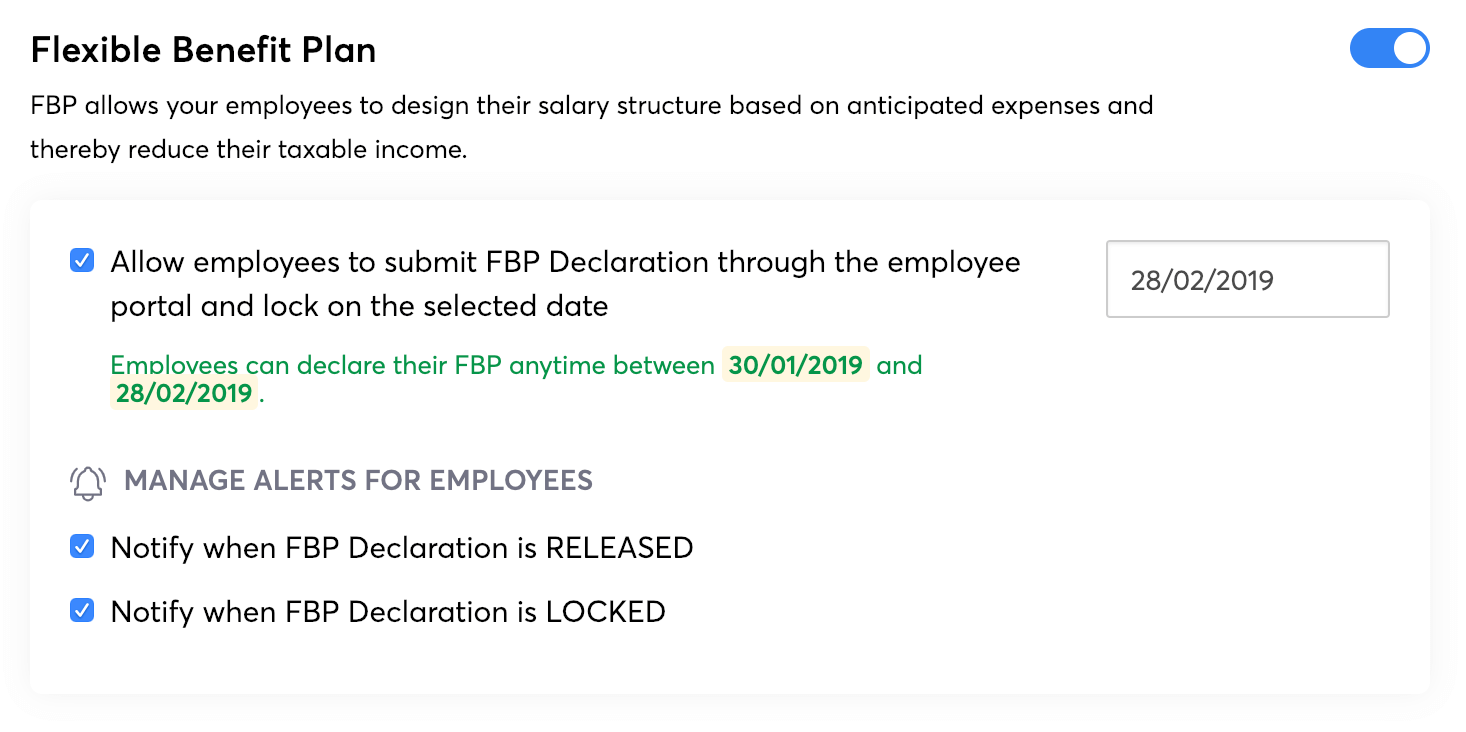
Task: Click the 'Flexible Benefit Plan' heading
Action: 203,49
